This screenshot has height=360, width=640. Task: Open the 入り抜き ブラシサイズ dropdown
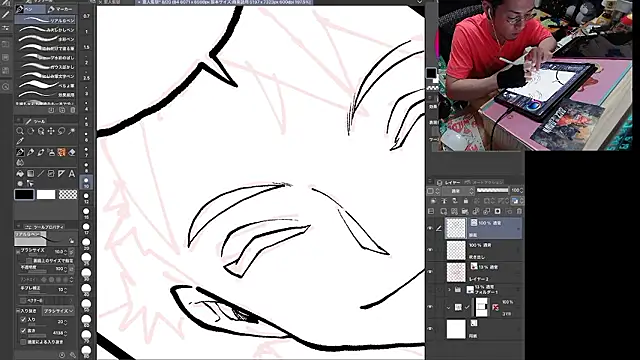coord(59,311)
